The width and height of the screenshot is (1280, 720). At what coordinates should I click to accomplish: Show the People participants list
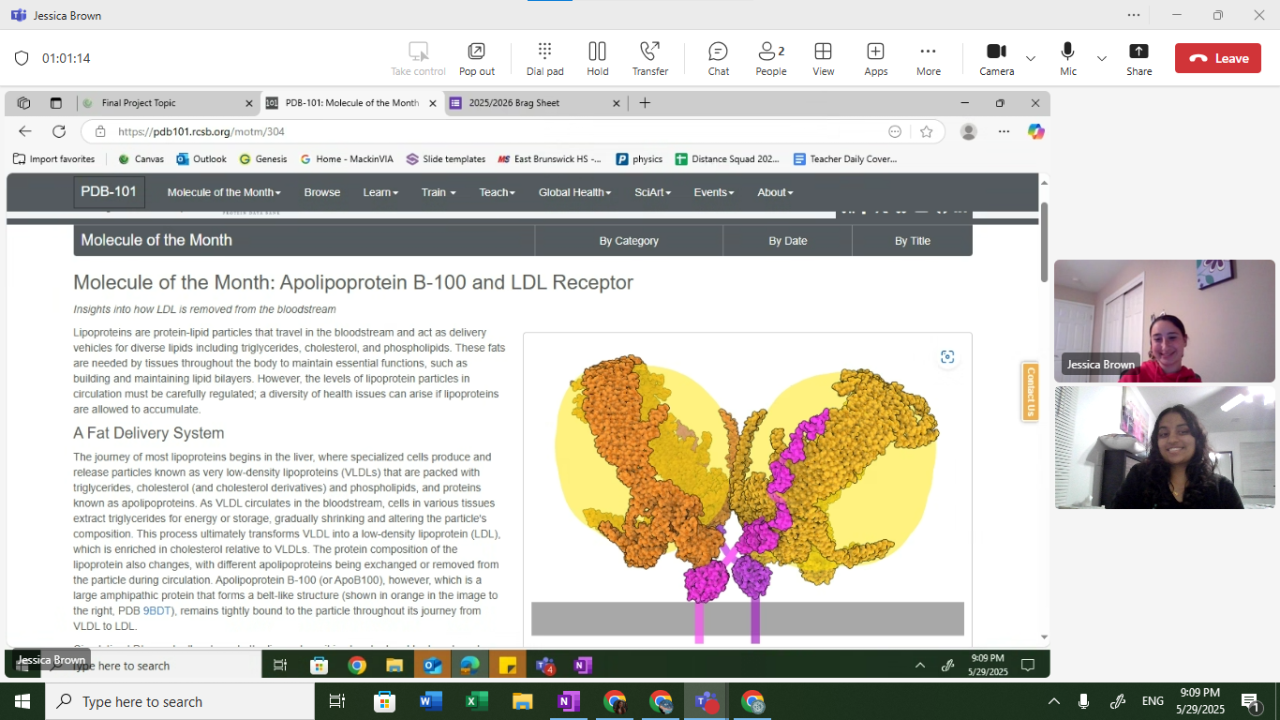coord(770,58)
